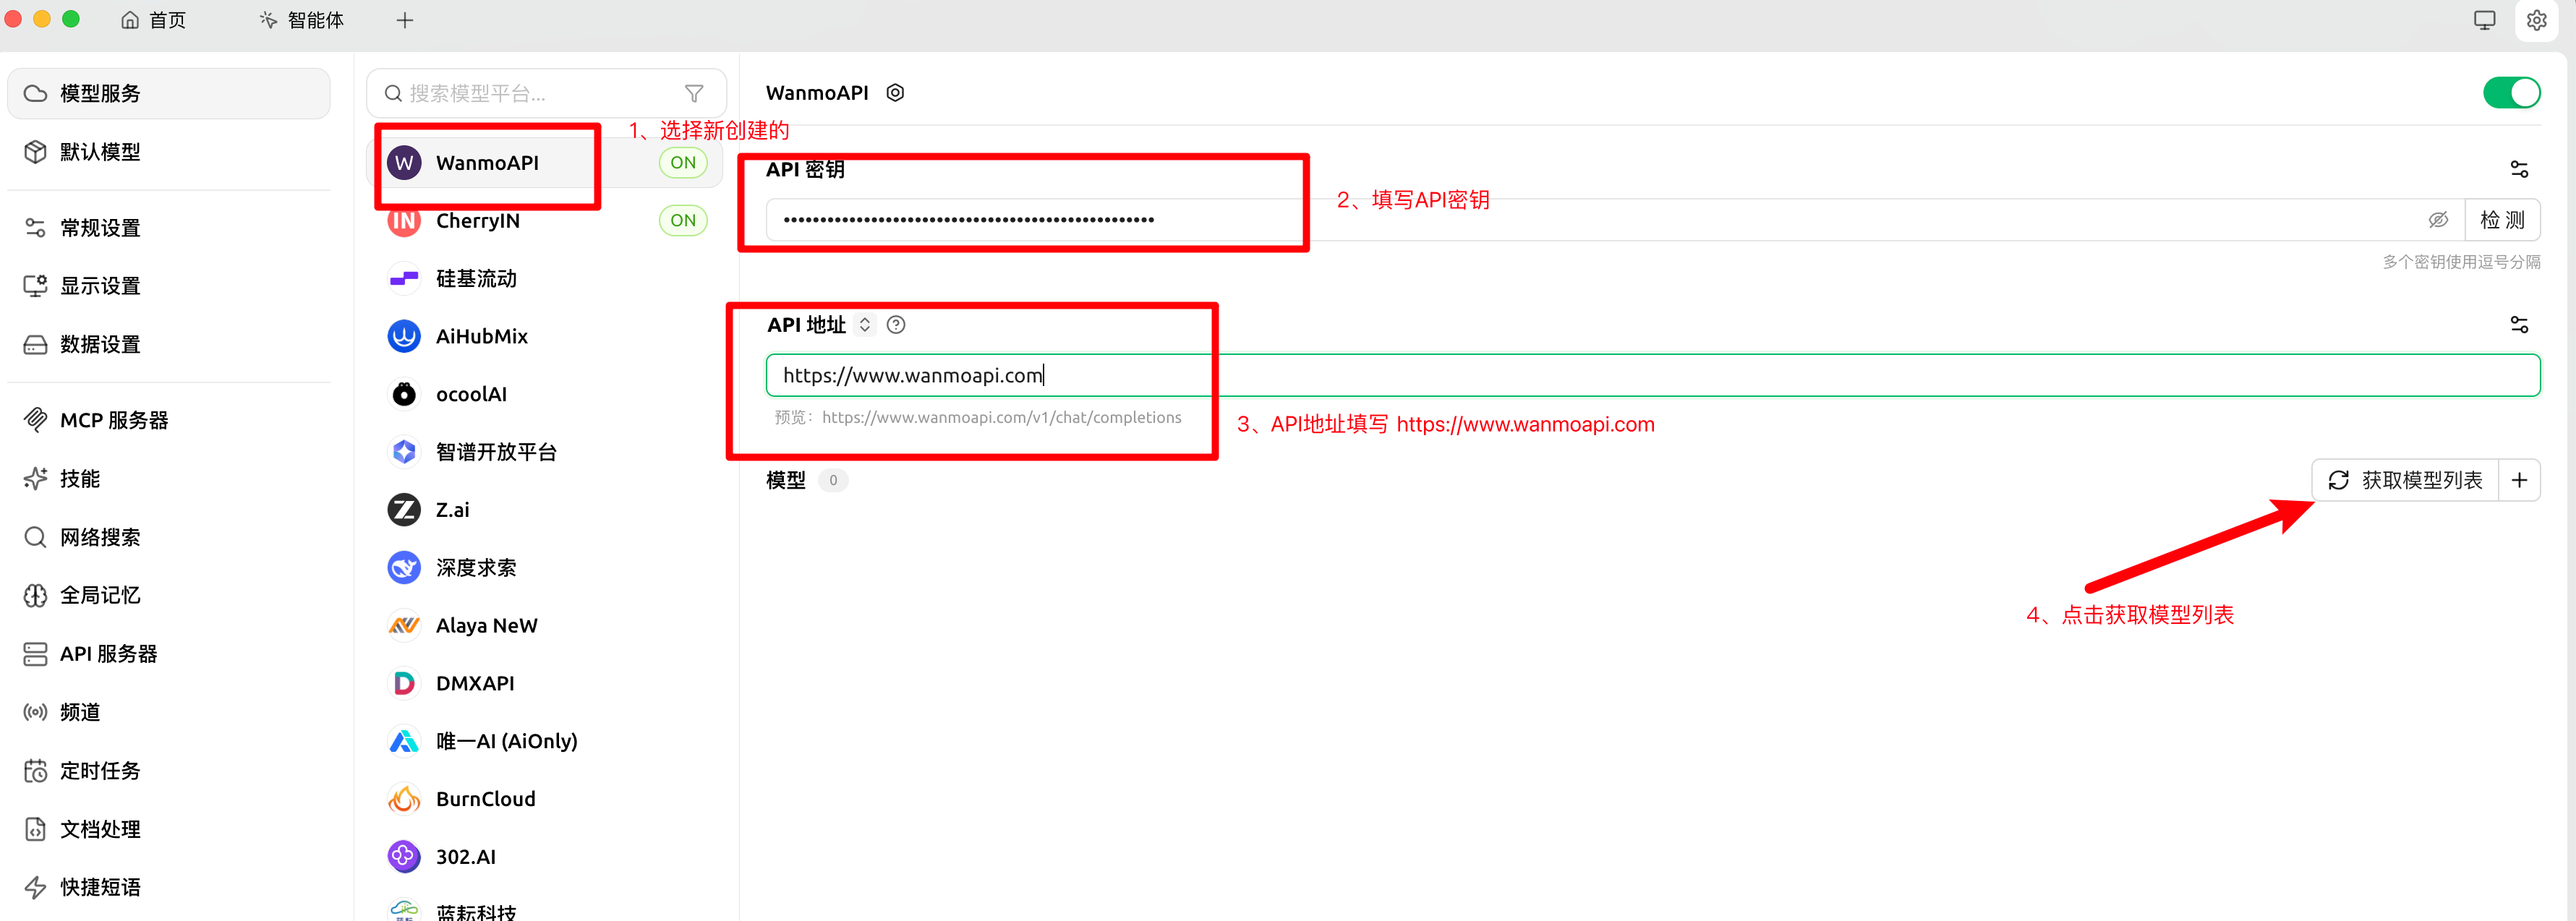Click the 网络搜索 magnifier icon
The height and width of the screenshot is (921, 2576).
(35, 537)
